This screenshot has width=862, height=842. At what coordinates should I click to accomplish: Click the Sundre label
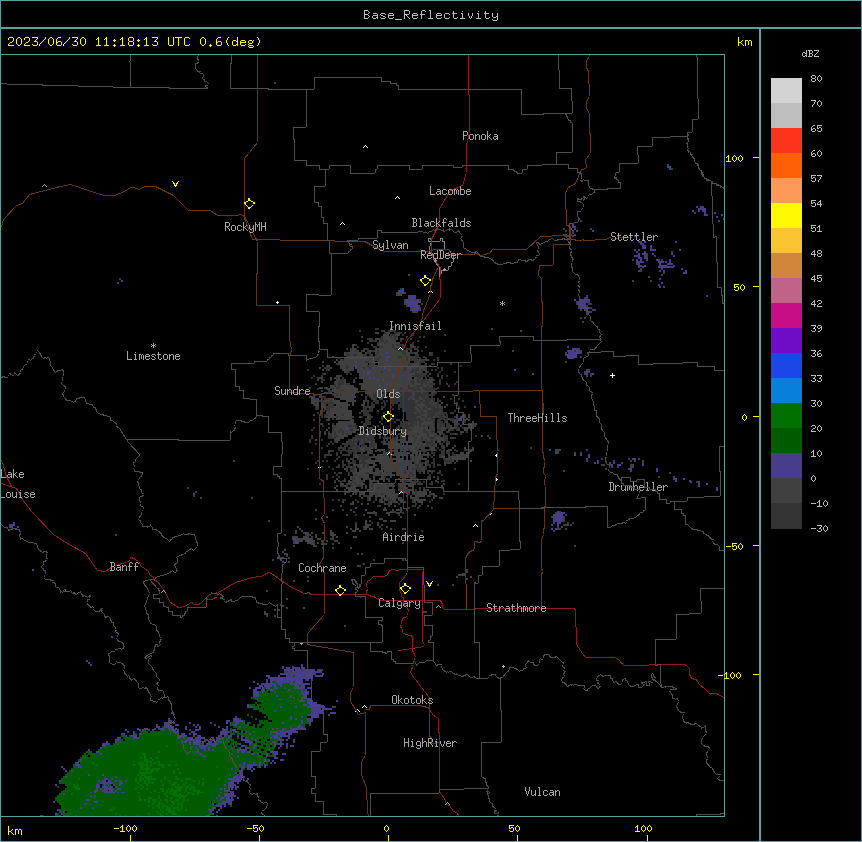click(292, 391)
